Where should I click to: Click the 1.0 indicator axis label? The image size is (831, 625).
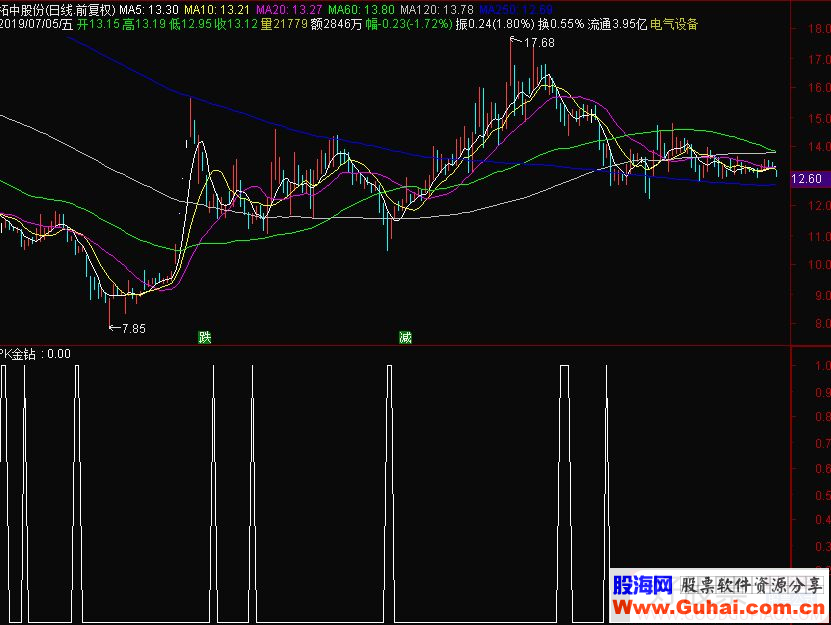tap(823, 366)
